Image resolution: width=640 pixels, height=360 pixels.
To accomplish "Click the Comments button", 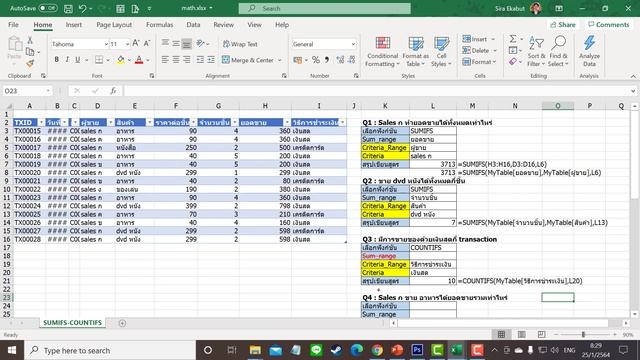I will coord(608,24).
